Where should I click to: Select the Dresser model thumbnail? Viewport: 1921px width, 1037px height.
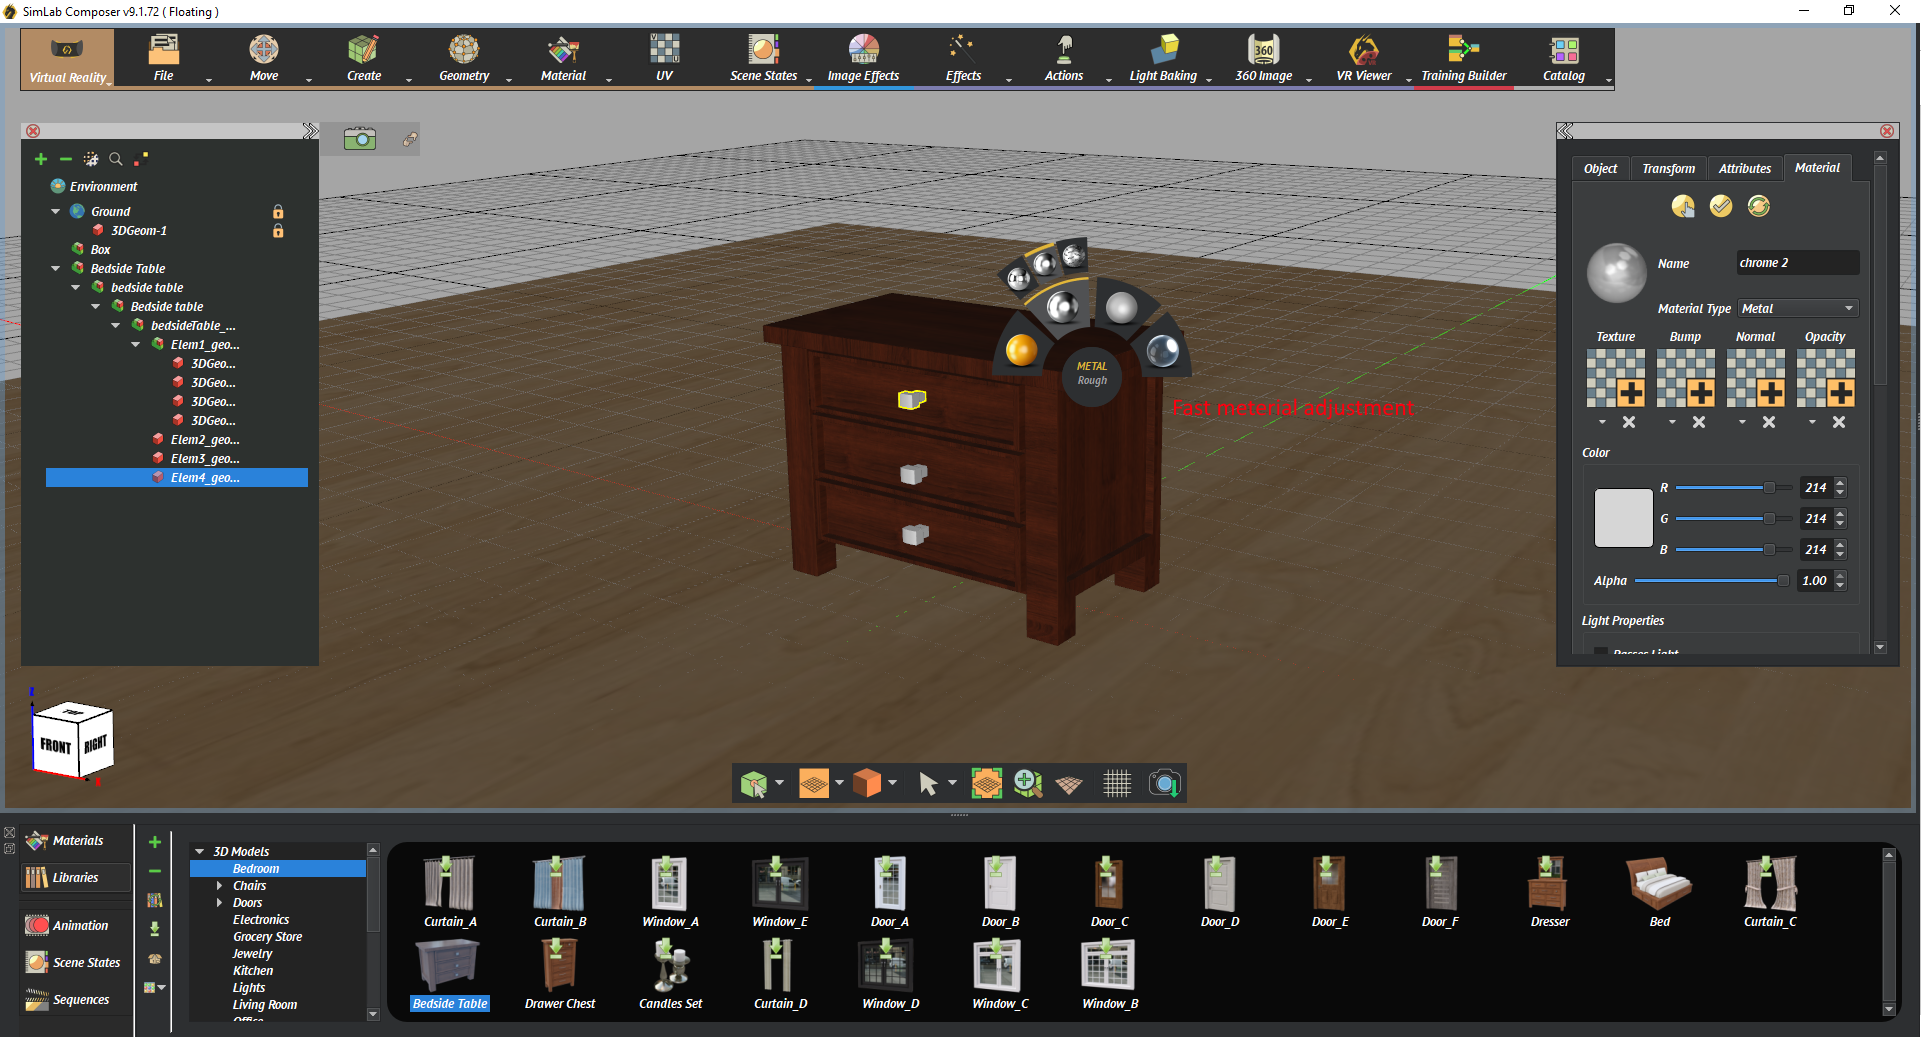pyautogui.click(x=1549, y=890)
